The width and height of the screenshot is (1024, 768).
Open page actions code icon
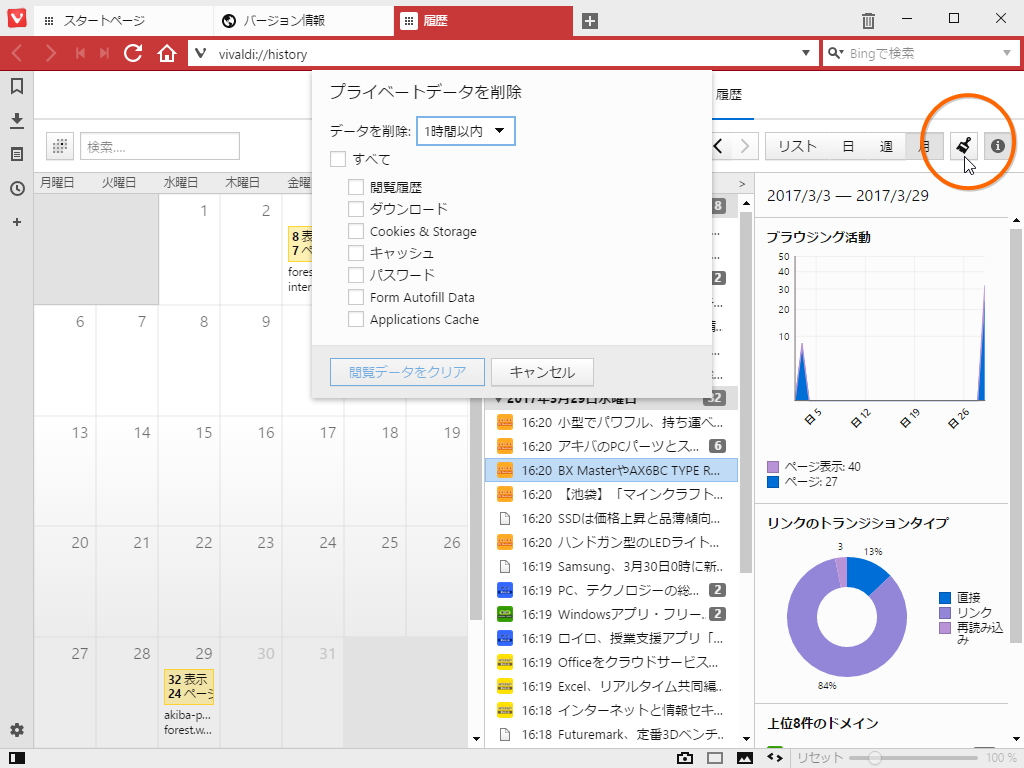point(775,758)
